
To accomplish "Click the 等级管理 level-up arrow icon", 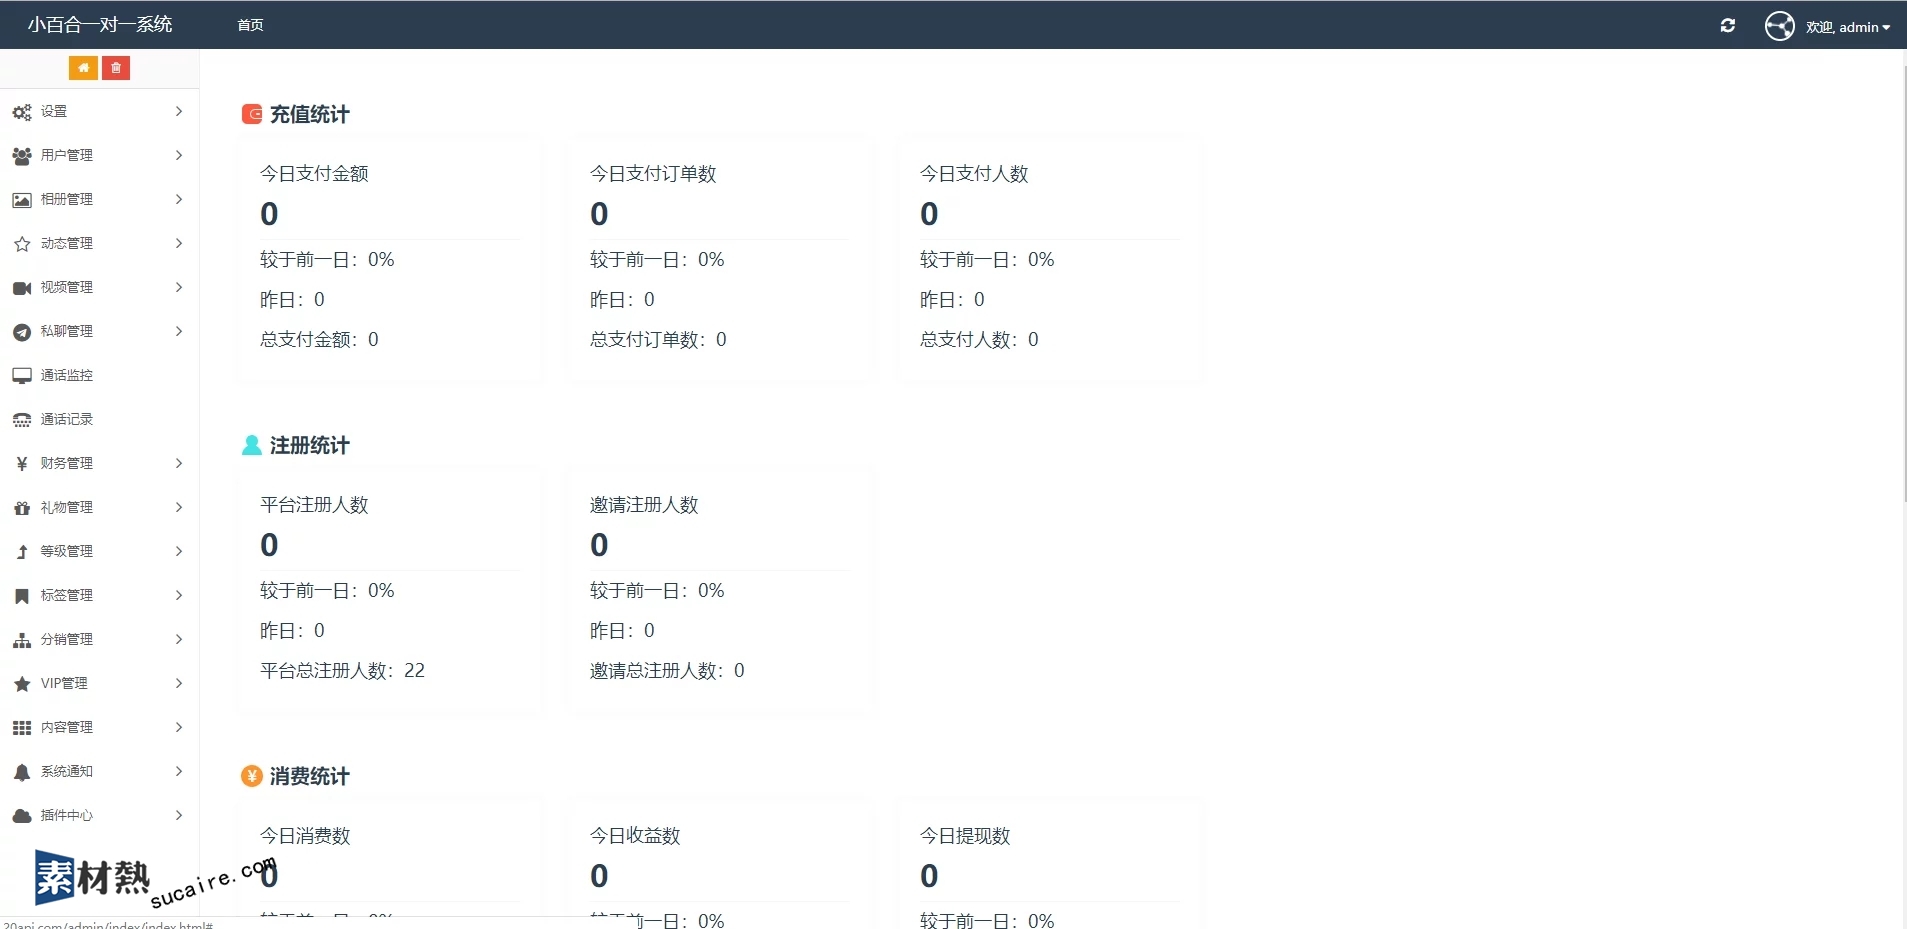I will tap(22, 552).
